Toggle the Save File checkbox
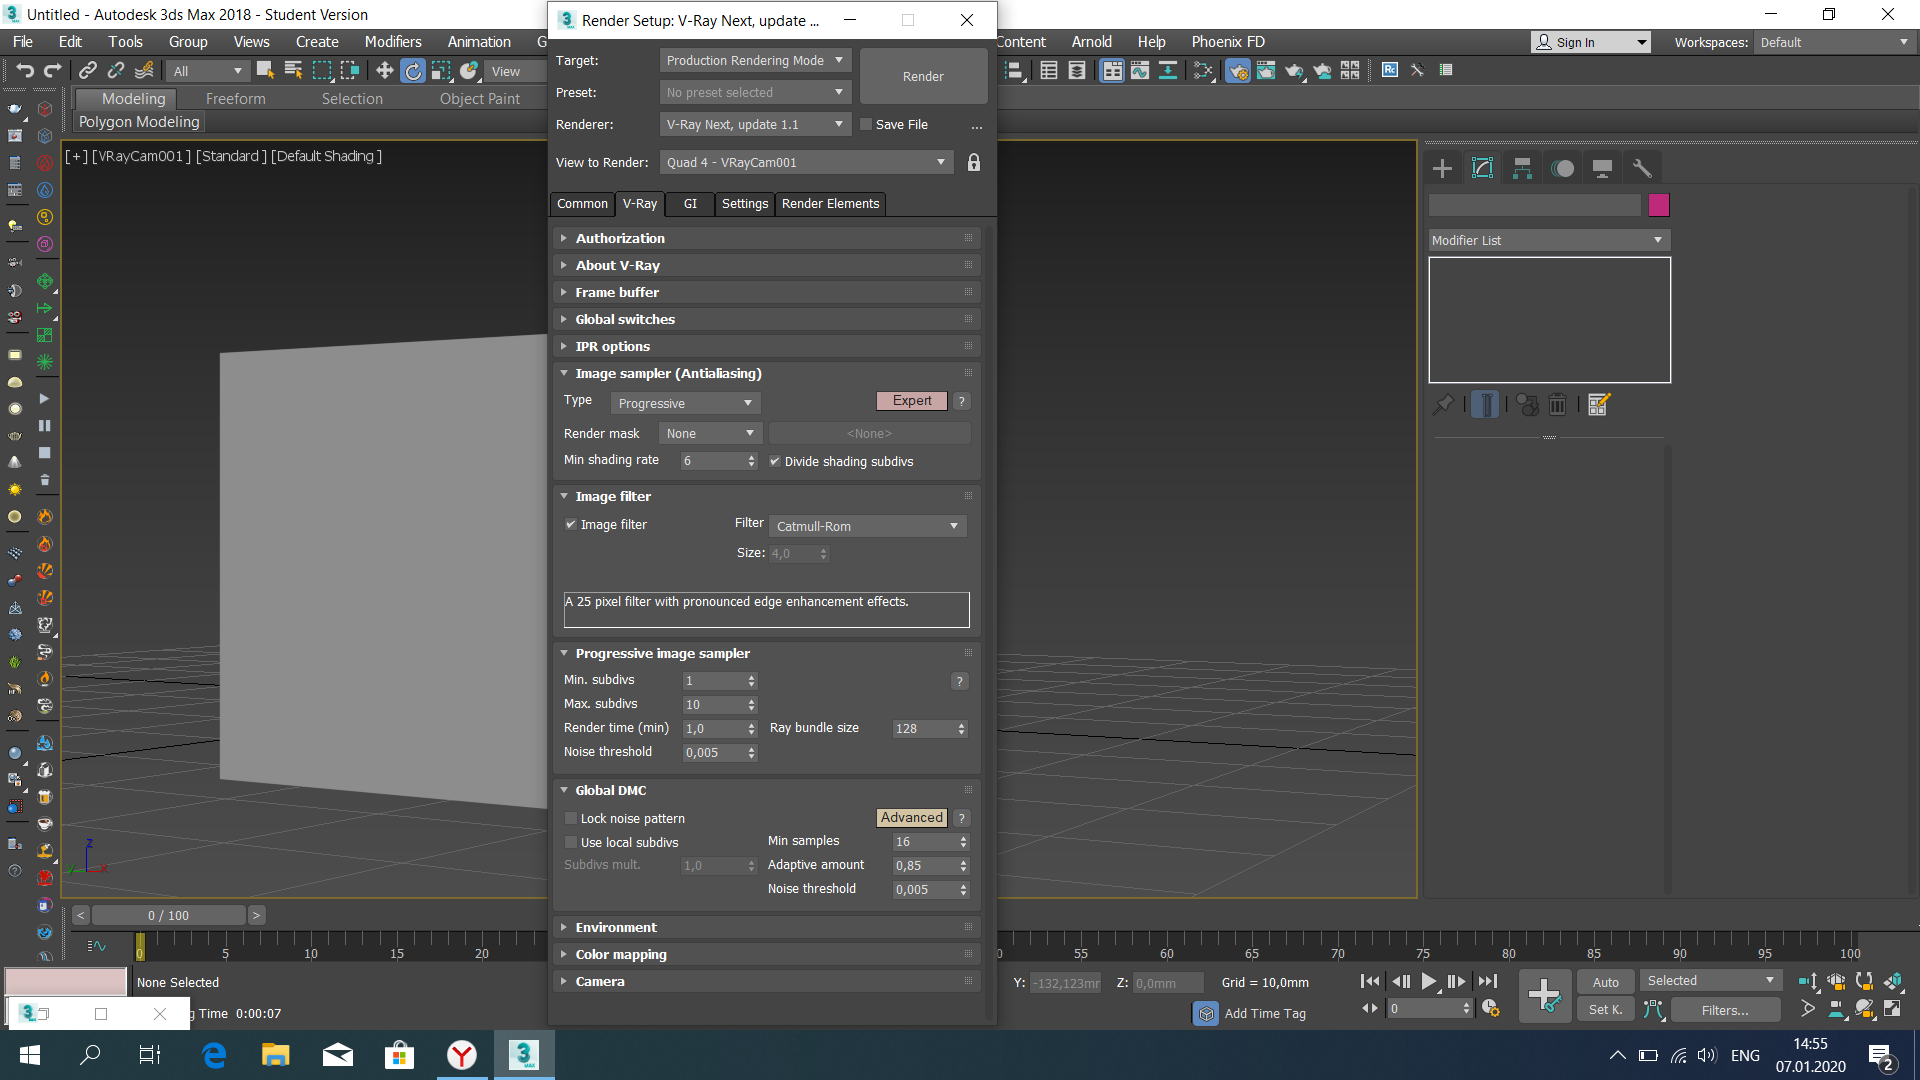 [x=866, y=124]
